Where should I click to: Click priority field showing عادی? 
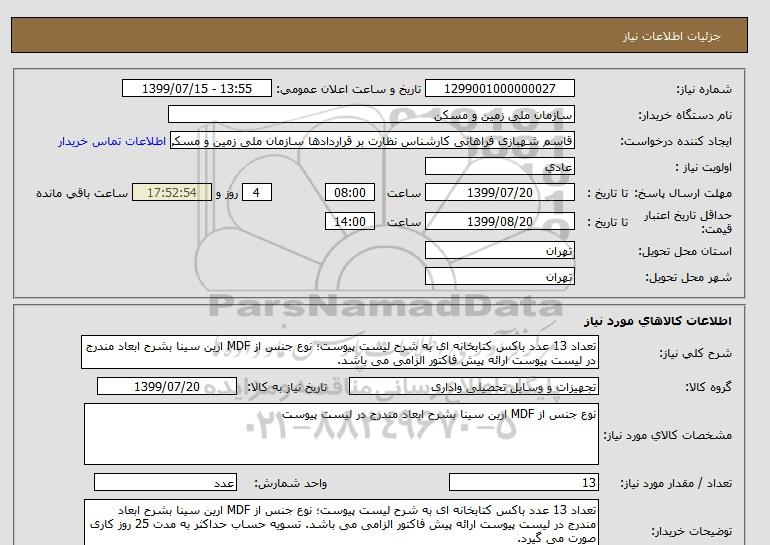click(499, 166)
